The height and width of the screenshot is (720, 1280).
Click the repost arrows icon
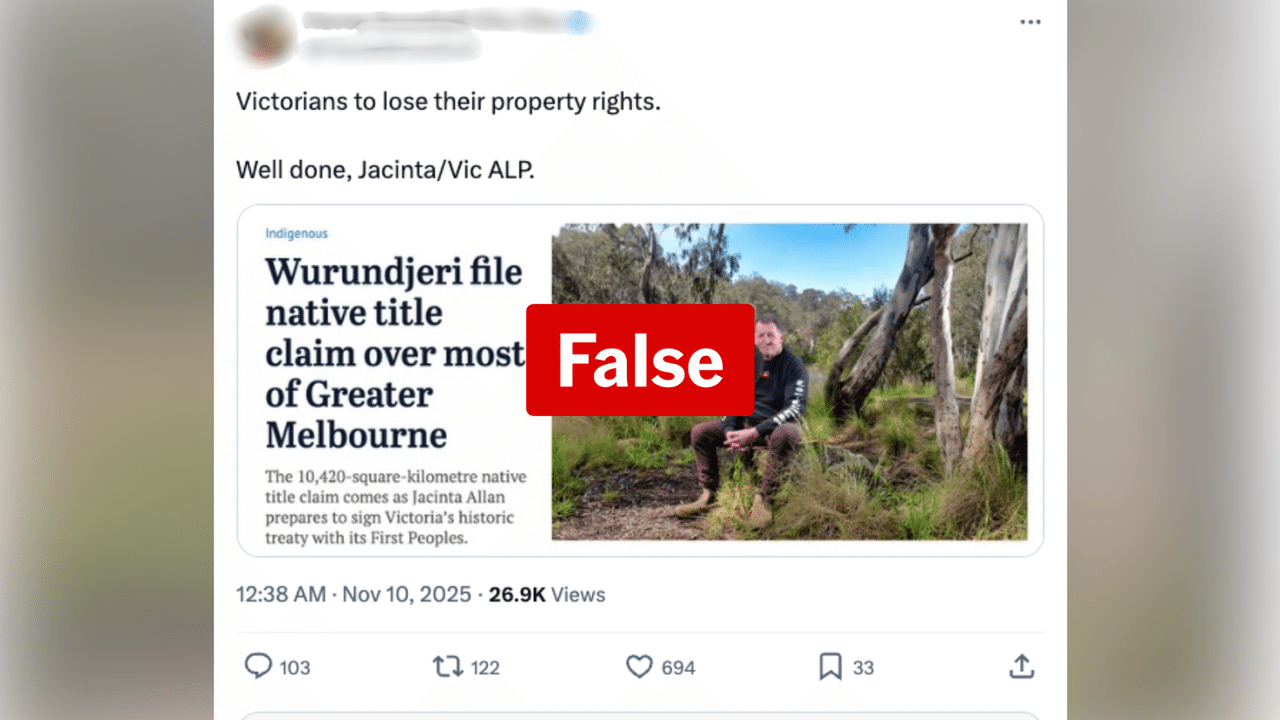click(x=447, y=666)
